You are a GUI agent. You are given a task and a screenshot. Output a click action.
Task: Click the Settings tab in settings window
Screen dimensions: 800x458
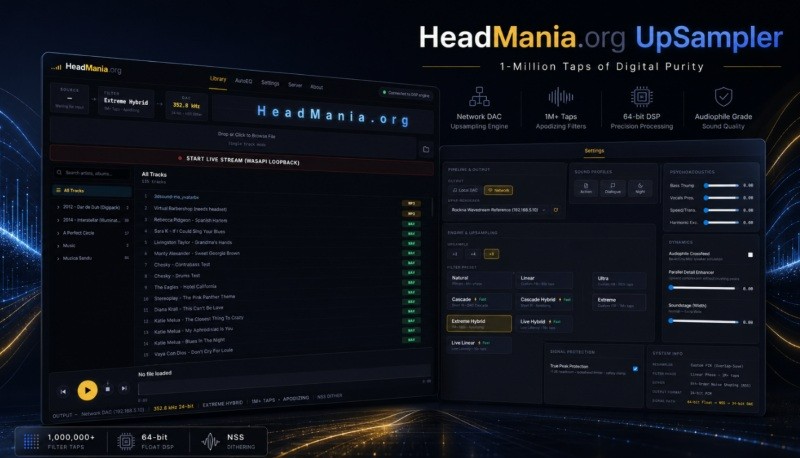[594, 150]
